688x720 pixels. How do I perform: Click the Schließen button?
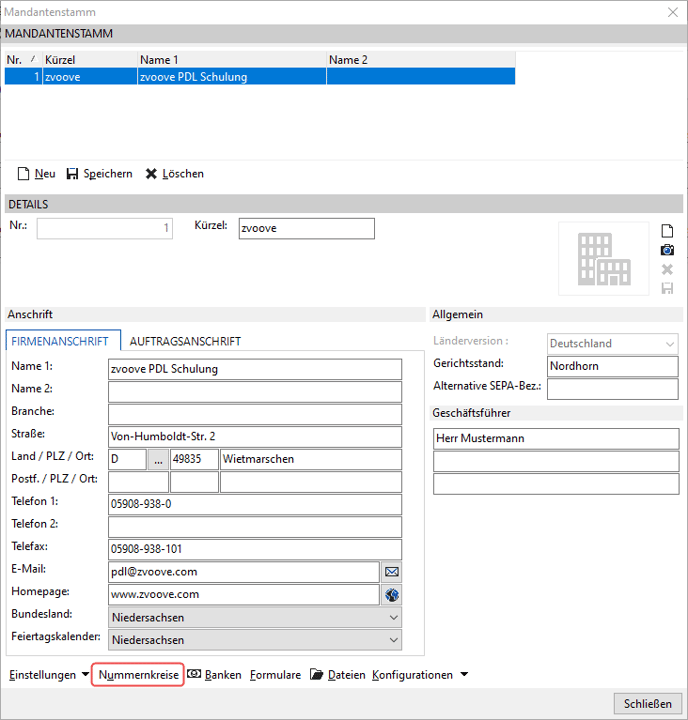tap(648, 703)
